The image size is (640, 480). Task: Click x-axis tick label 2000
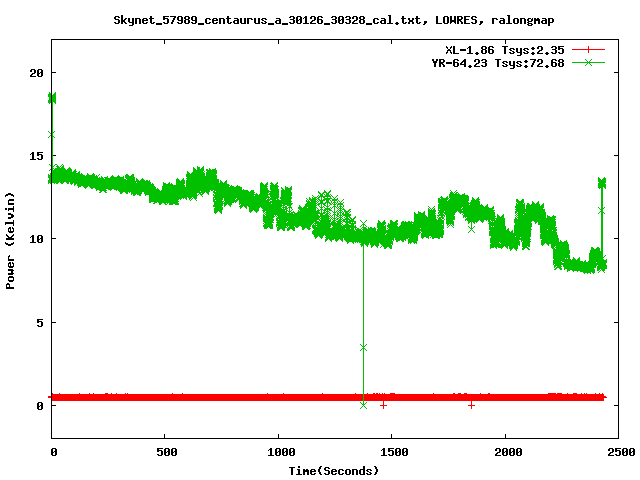(508, 452)
